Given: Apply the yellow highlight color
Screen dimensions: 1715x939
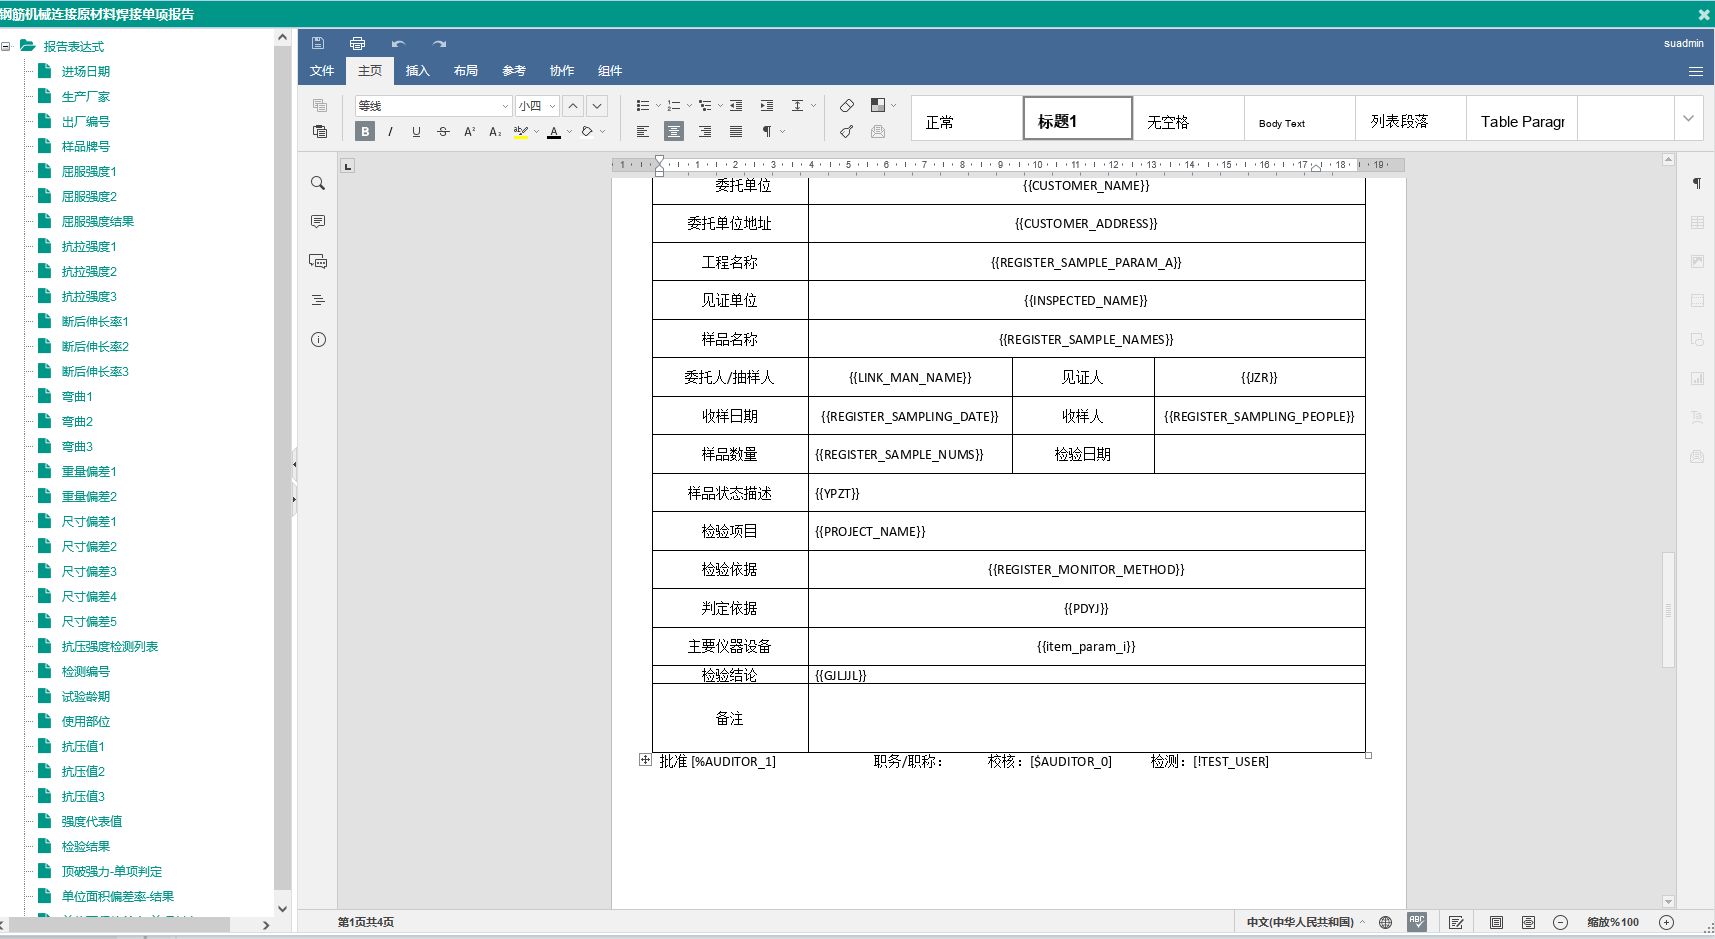Looking at the screenshot, I should (x=520, y=131).
